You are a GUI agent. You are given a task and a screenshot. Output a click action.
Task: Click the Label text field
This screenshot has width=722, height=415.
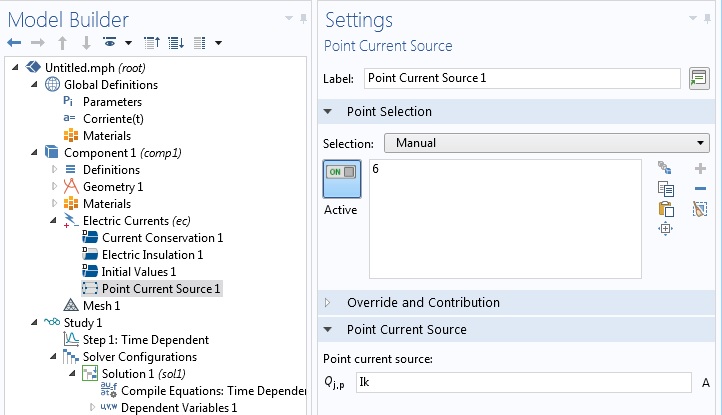click(x=523, y=78)
